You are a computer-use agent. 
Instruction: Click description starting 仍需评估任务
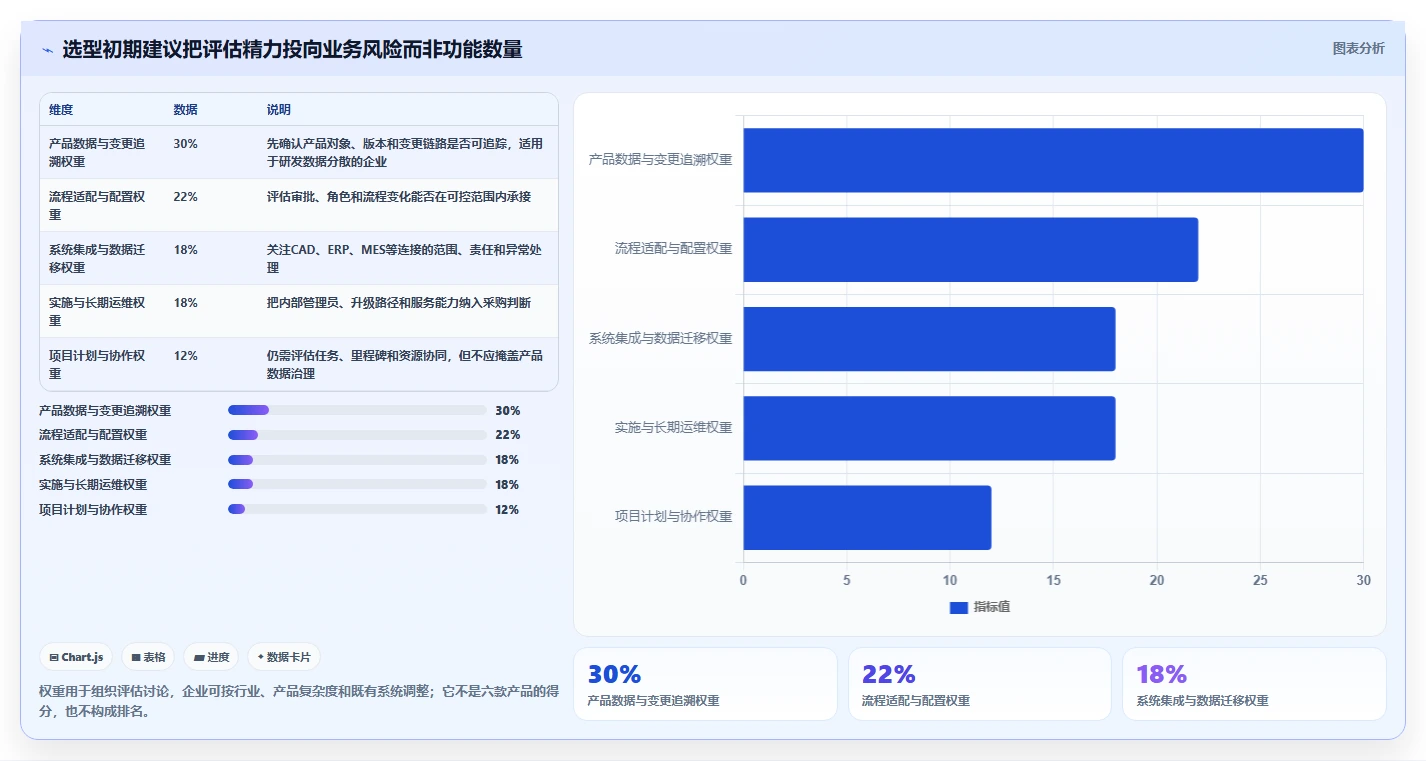pos(405,365)
